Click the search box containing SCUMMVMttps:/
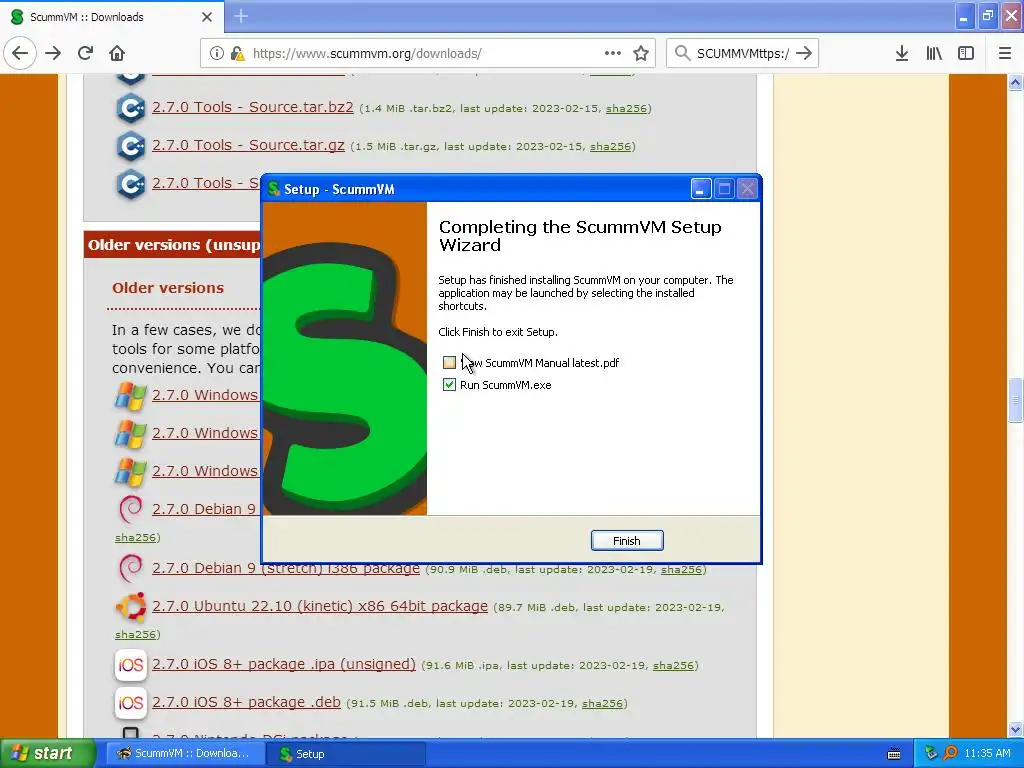 pyautogui.click(x=743, y=53)
